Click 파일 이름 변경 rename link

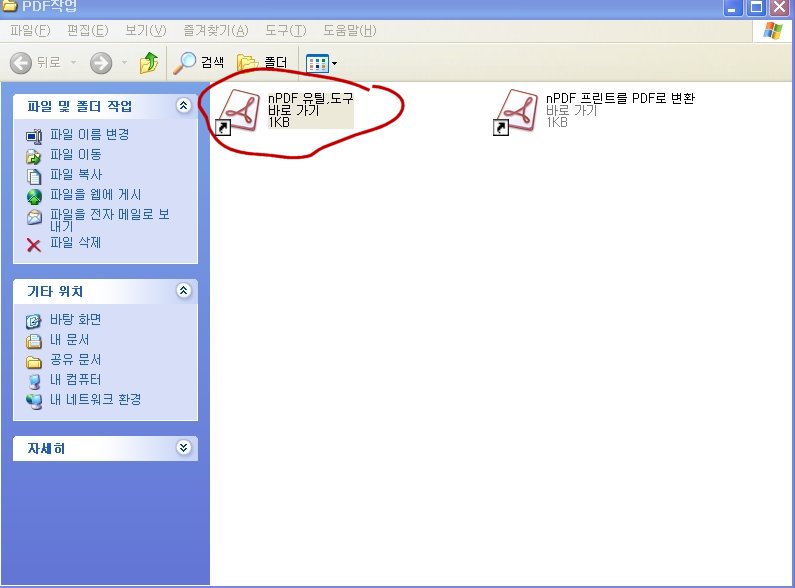(x=89, y=134)
